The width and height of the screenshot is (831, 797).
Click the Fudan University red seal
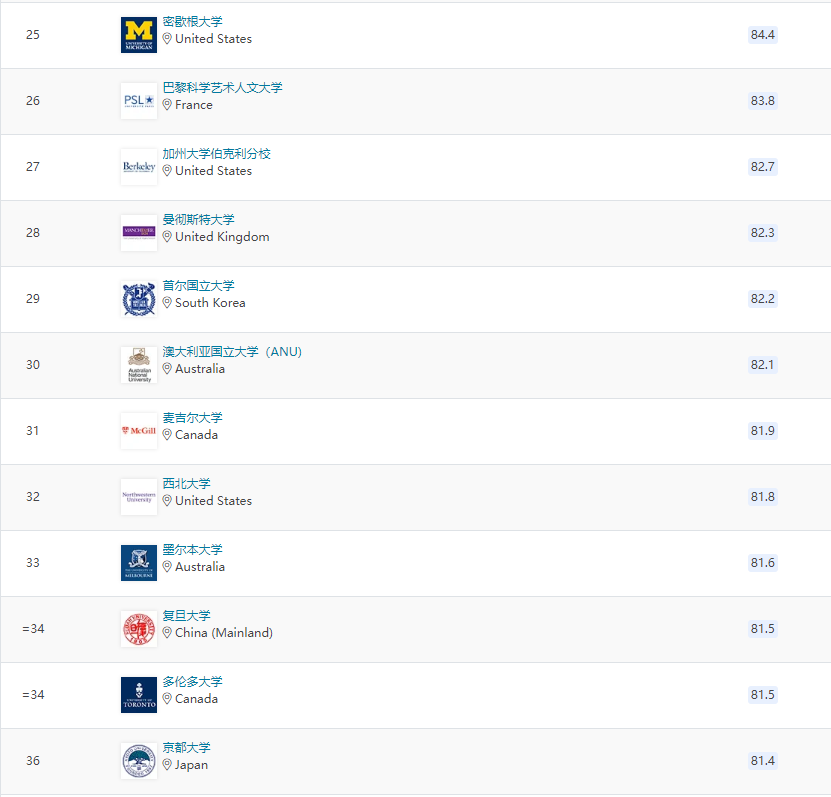(x=139, y=629)
